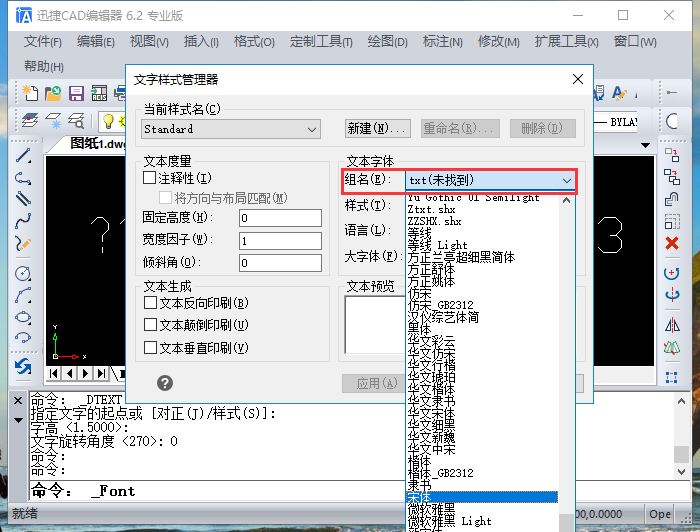Screen dimensions: 700x532
Task: Click command history scroll-down arrow
Action: (x=681, y=471)
